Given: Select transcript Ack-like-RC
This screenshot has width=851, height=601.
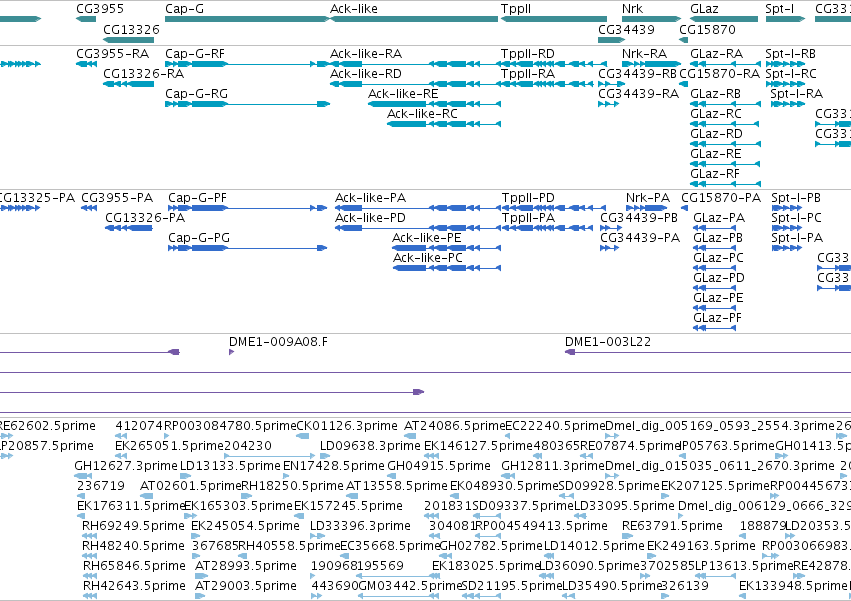Looking at the screenshot, I should (x=444, y=124).
